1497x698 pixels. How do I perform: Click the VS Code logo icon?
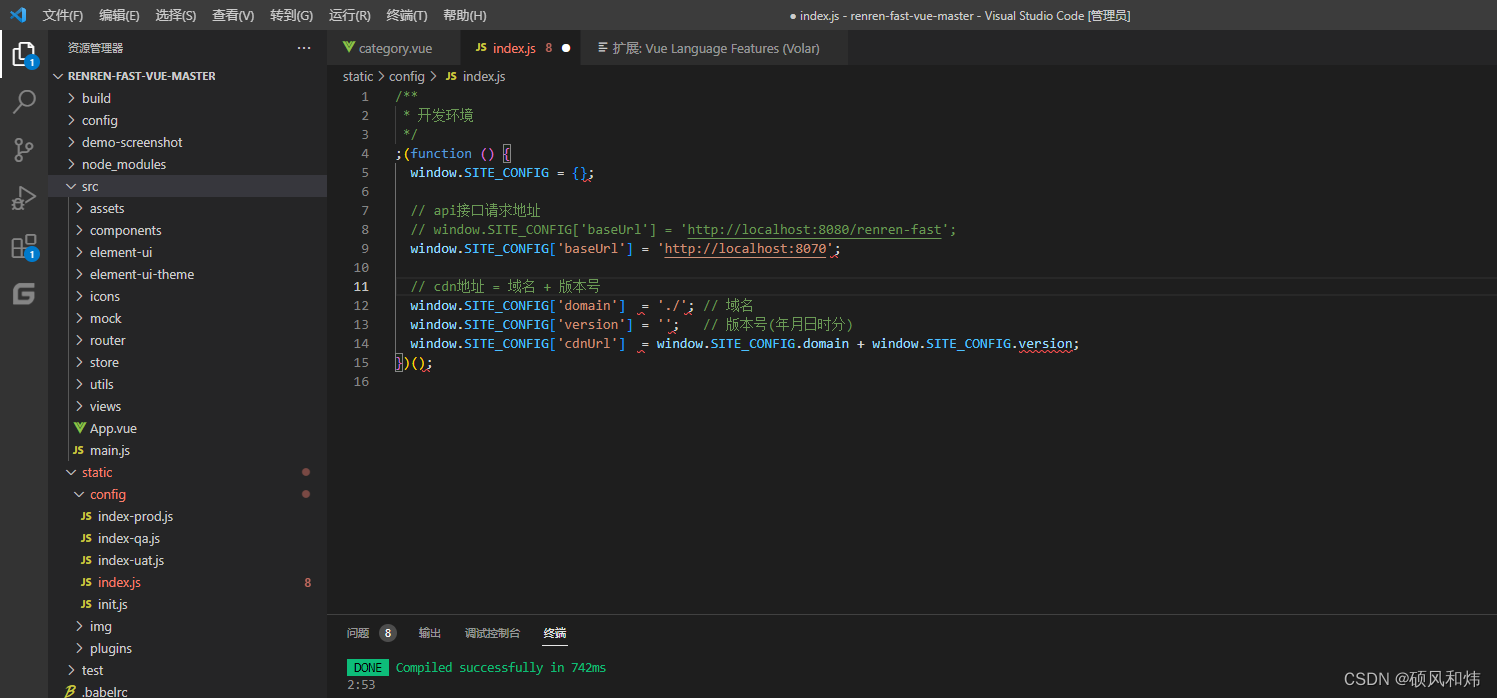(18, 15)
